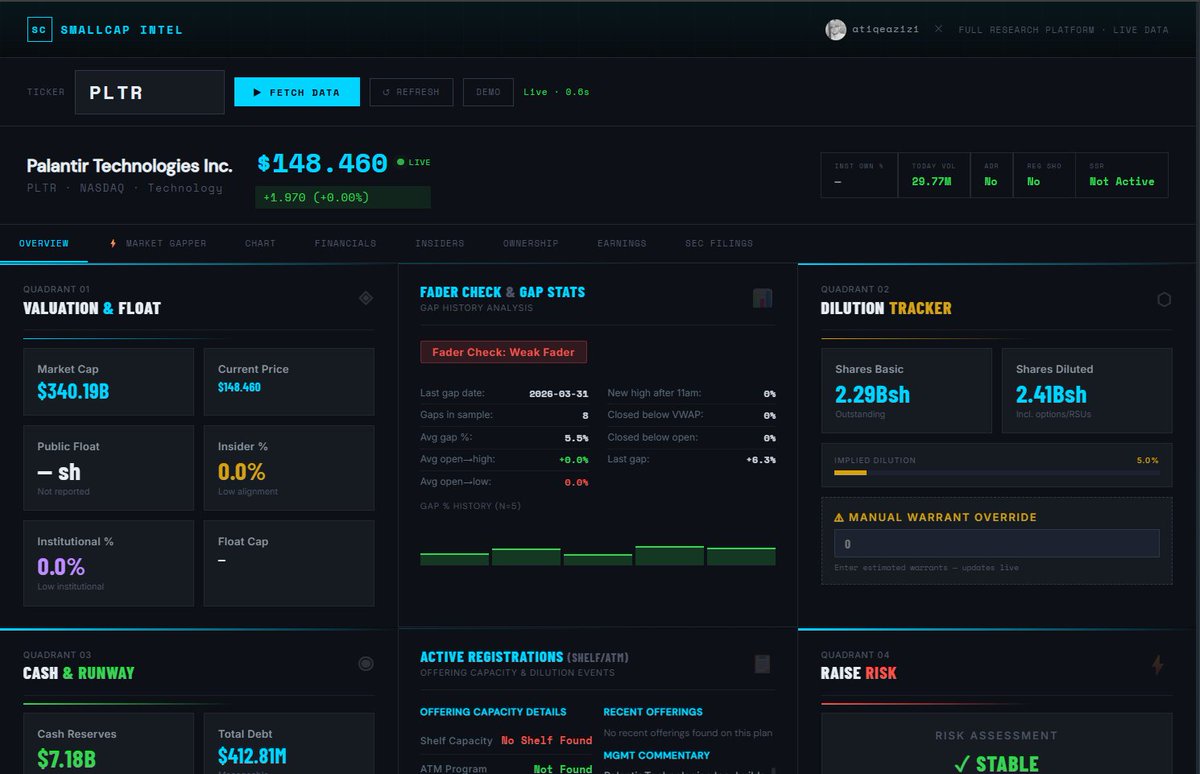Open the Chart tab

point(260,243)
